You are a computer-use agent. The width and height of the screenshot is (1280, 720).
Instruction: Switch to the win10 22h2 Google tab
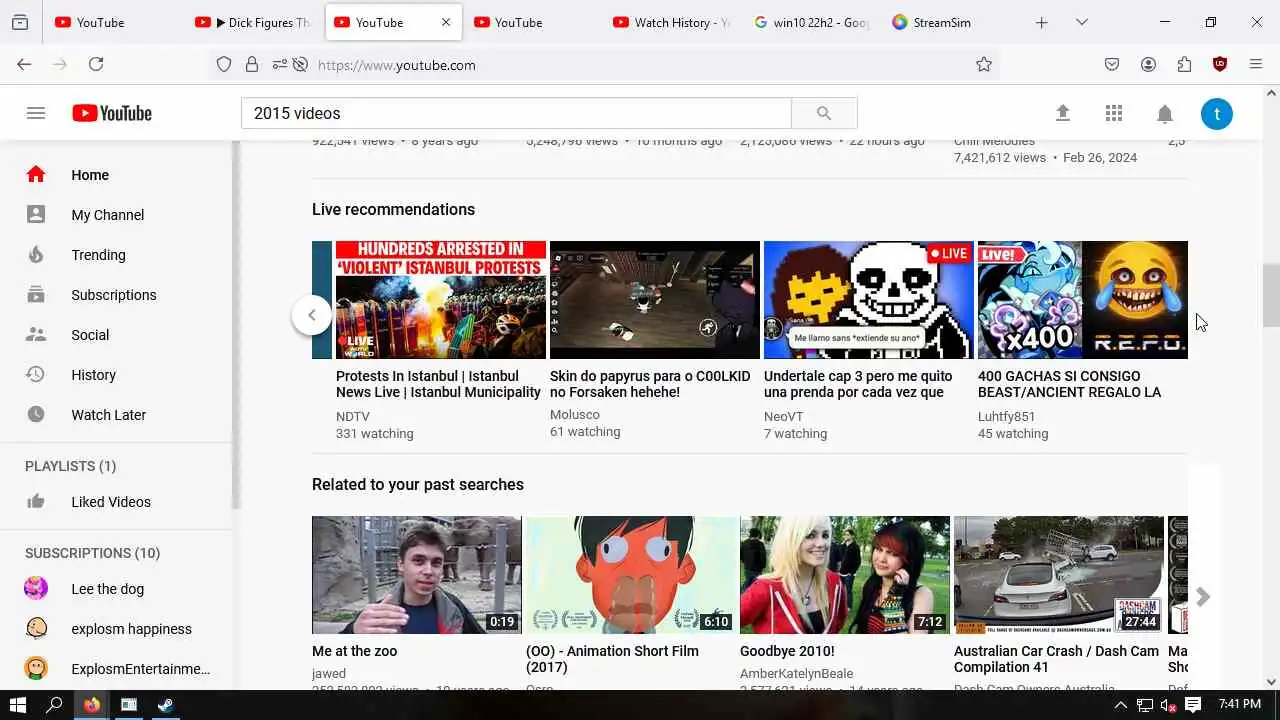811,22
